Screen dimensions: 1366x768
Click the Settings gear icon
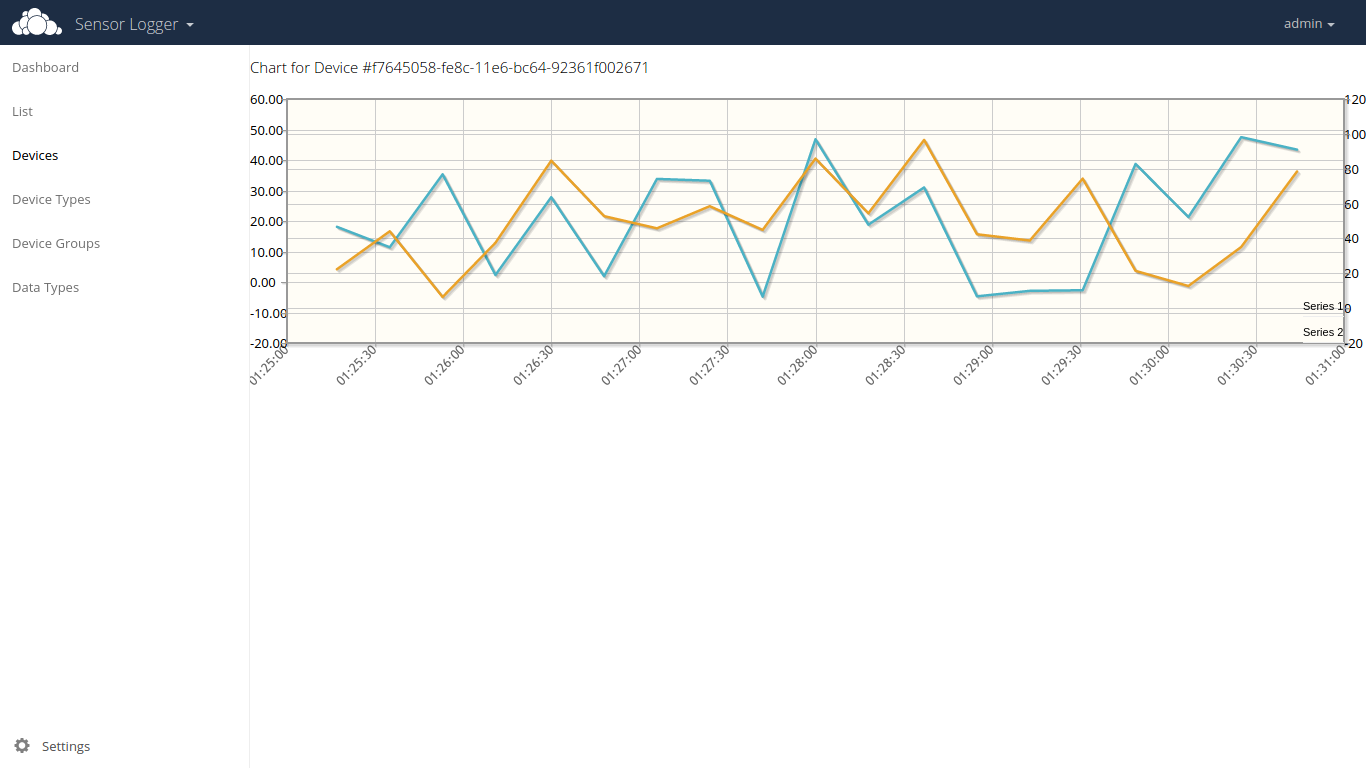point(22,746)
